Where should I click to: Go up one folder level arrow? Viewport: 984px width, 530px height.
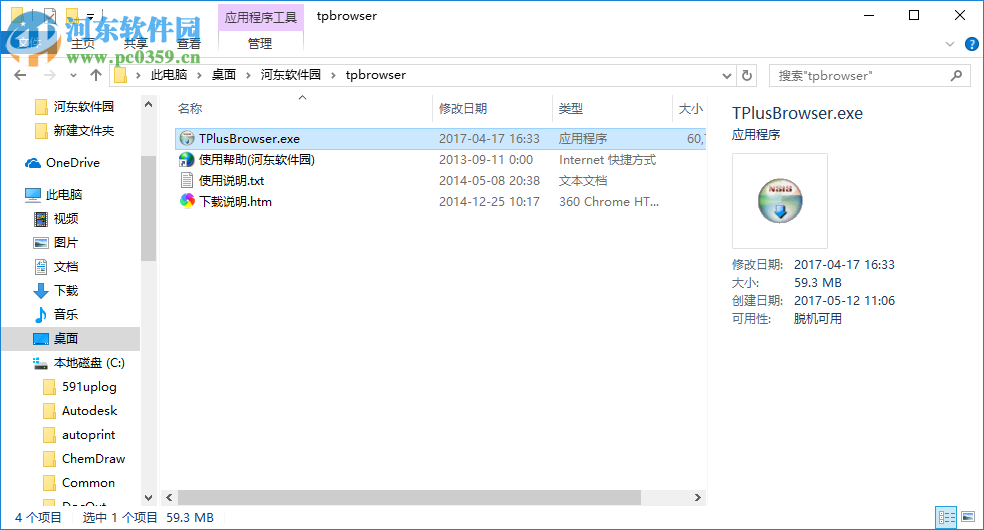click(95, 75)
